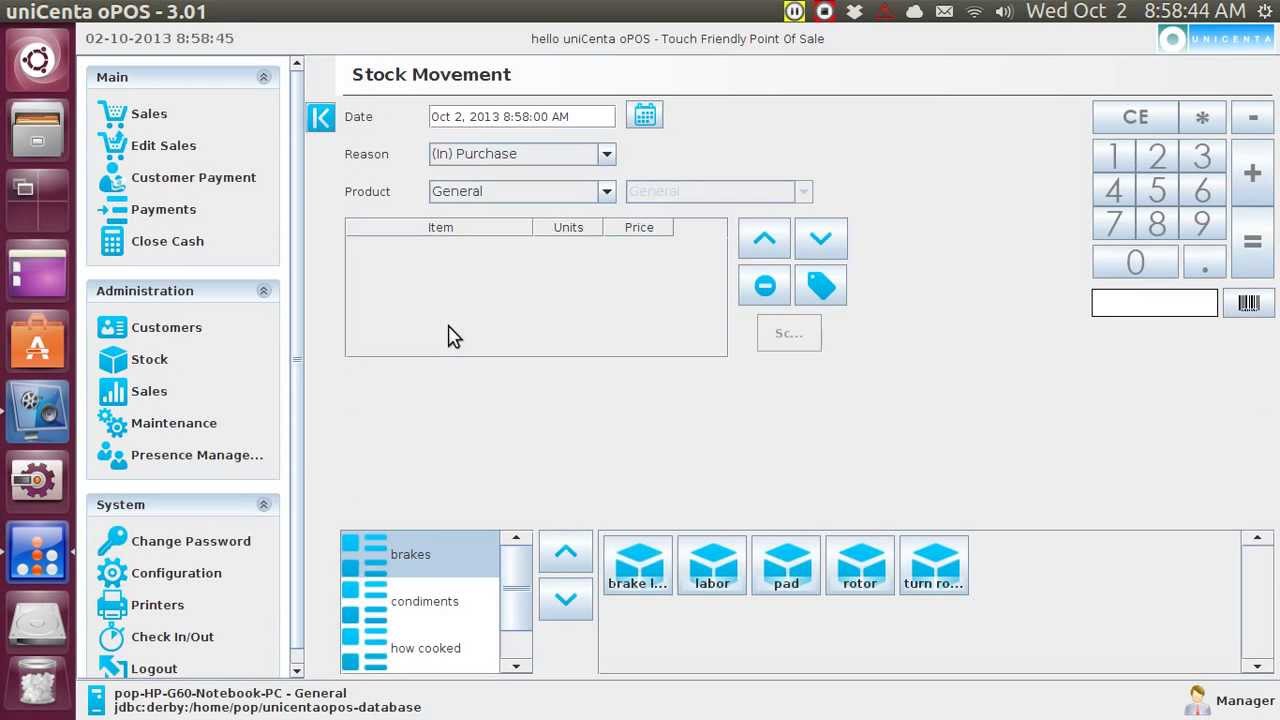Screen dimensions: 1280x720
Task: Collapse the System section
Action: point(264,505)
